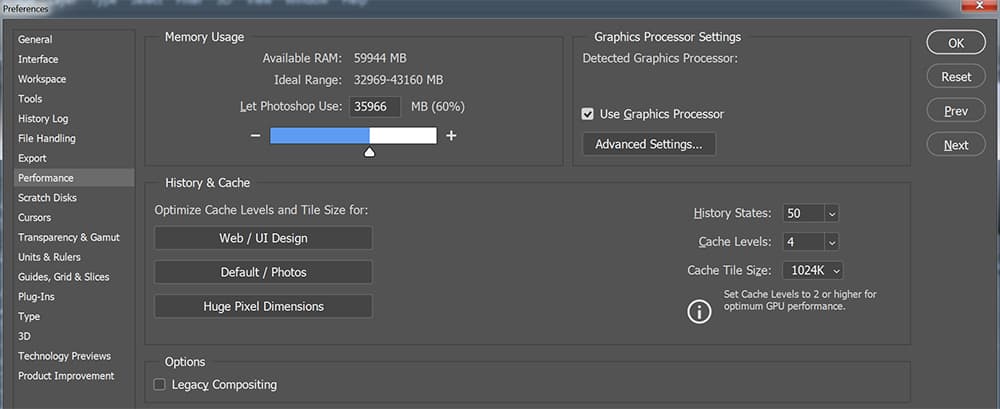Open the File Handling preferences
The height and width of the screenshot is (409, 1000).
pos(74,138)
